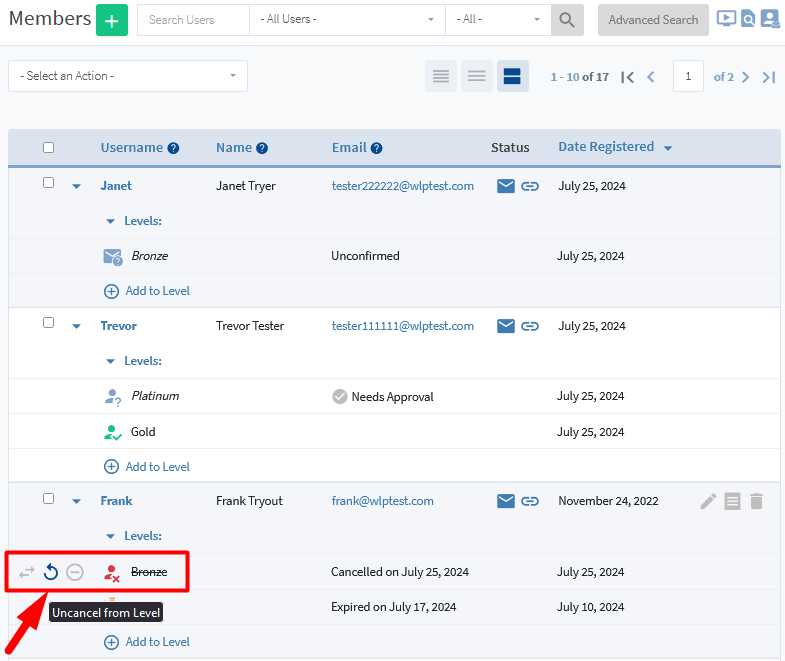Sort by Username column header
This screenshot has height=661, width=785.
pyautogui.click(x=132, y=148)
